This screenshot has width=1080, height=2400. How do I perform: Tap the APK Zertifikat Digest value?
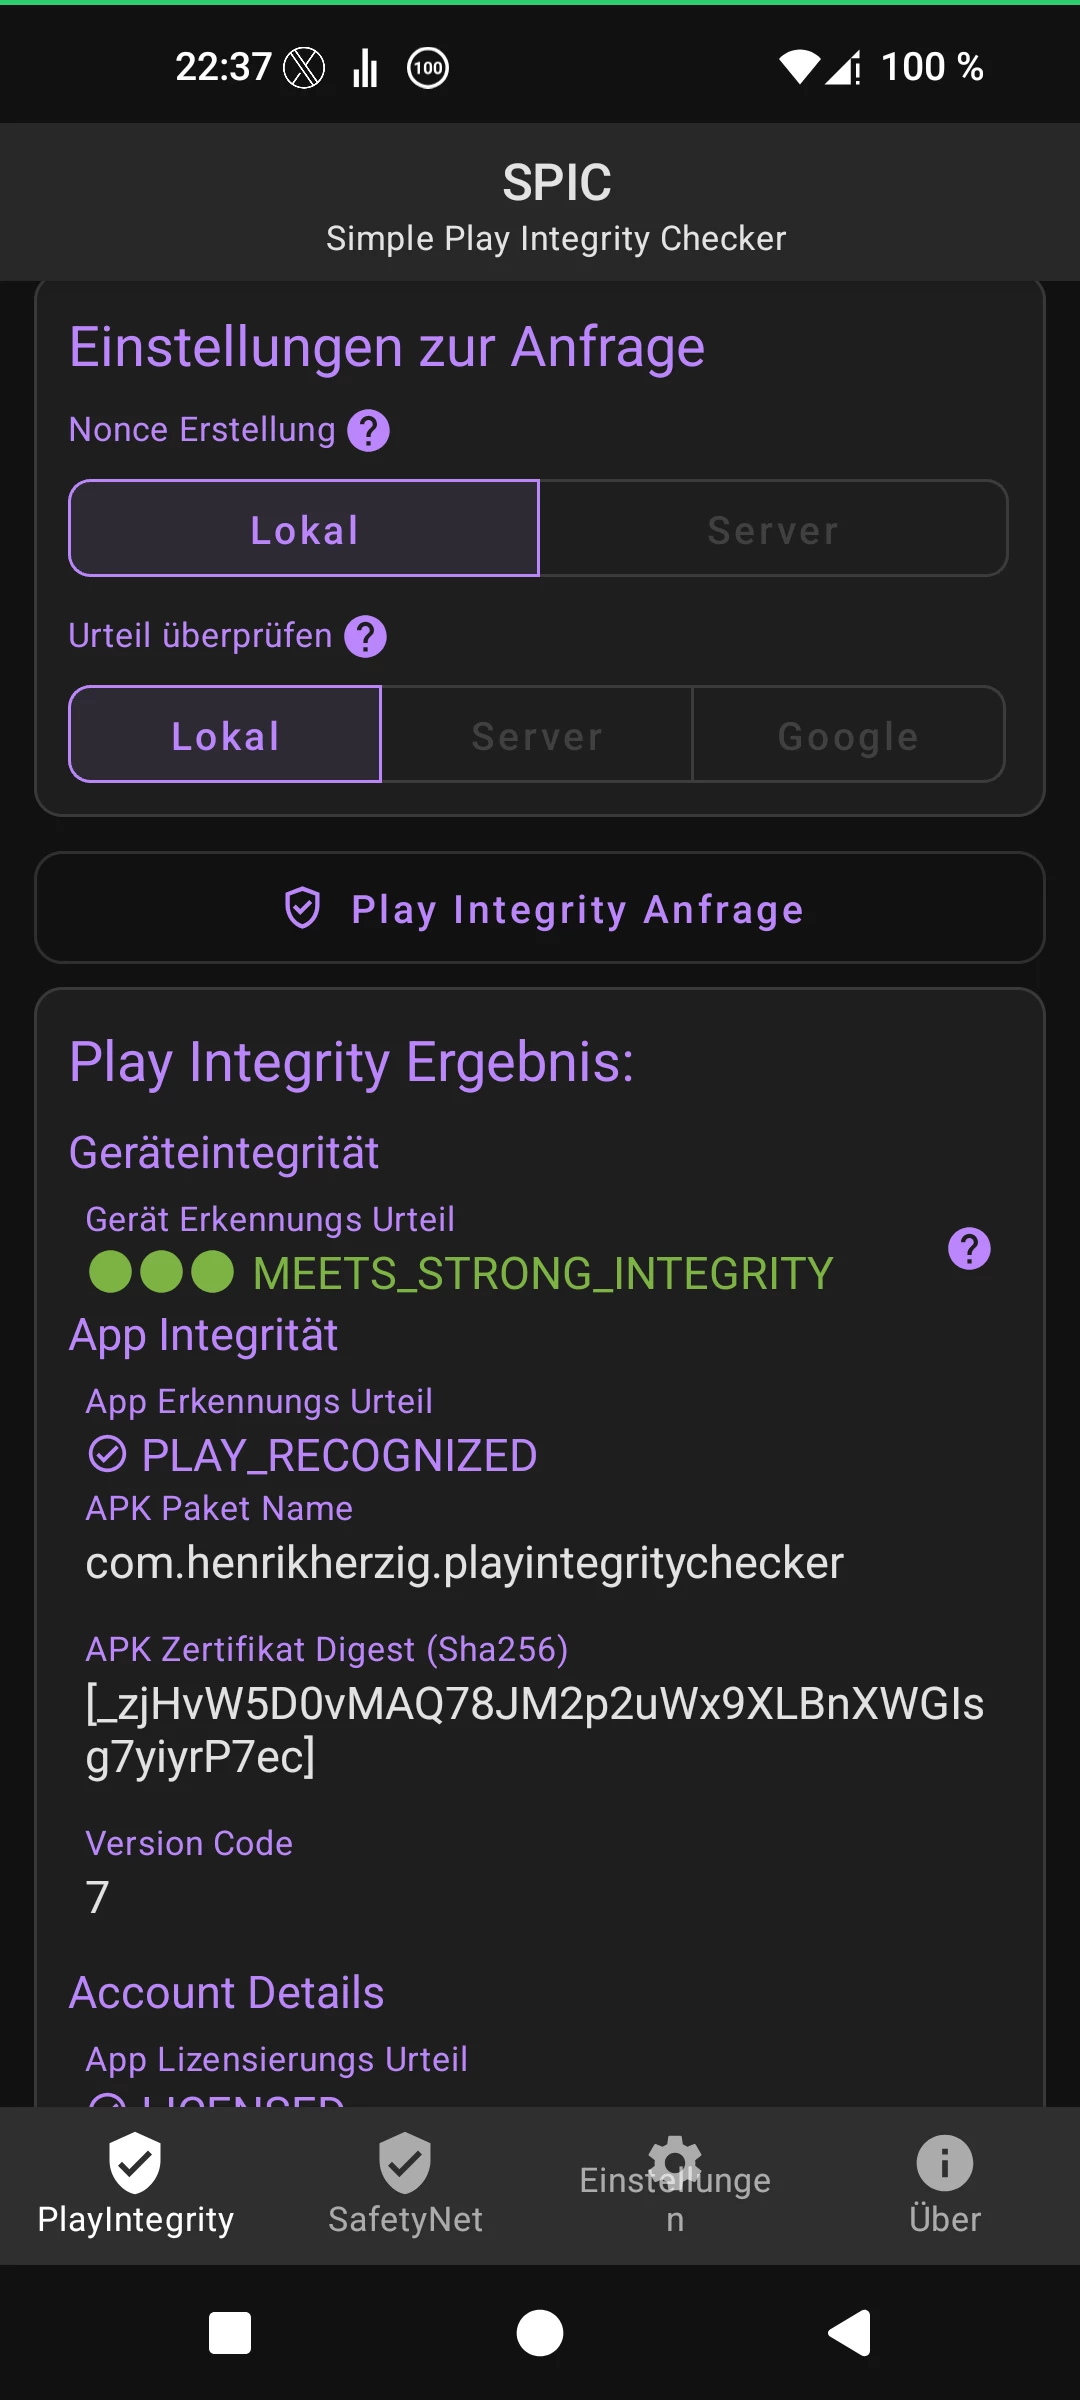[534, 1730]
